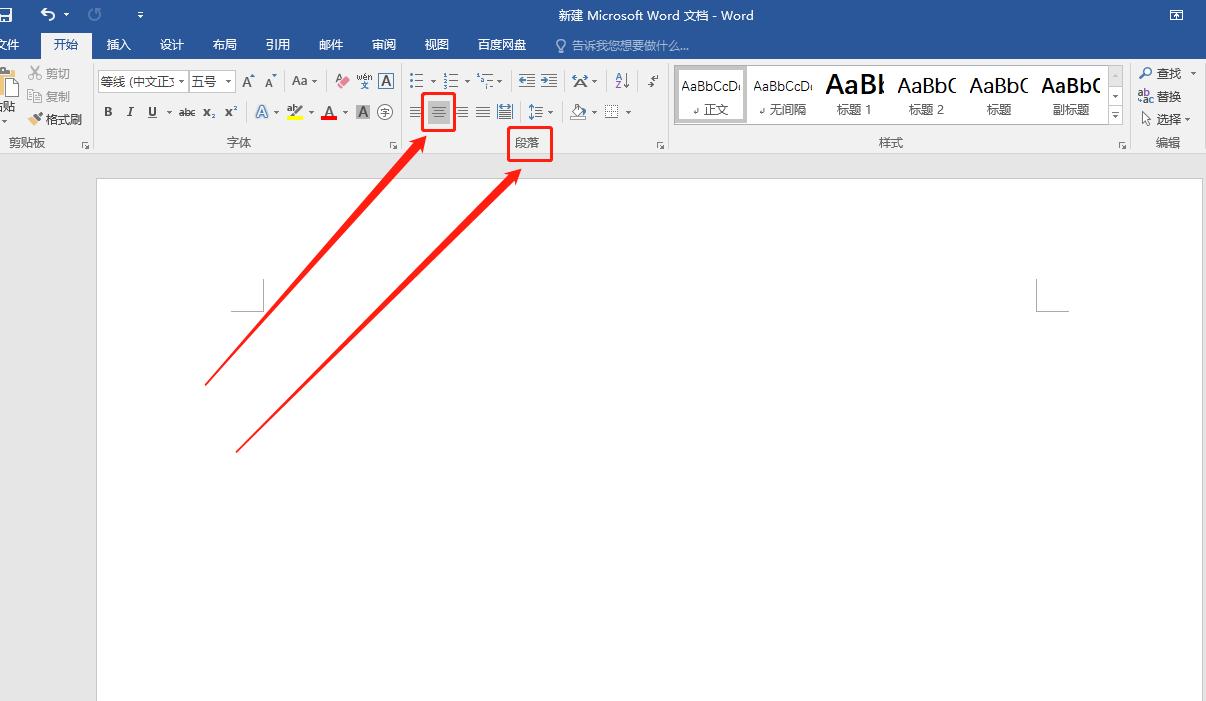Image resolution: width=1206 pixels, height=701 pixels.
Task: Switch to the 插入 tab
Action: click(119, 45)
